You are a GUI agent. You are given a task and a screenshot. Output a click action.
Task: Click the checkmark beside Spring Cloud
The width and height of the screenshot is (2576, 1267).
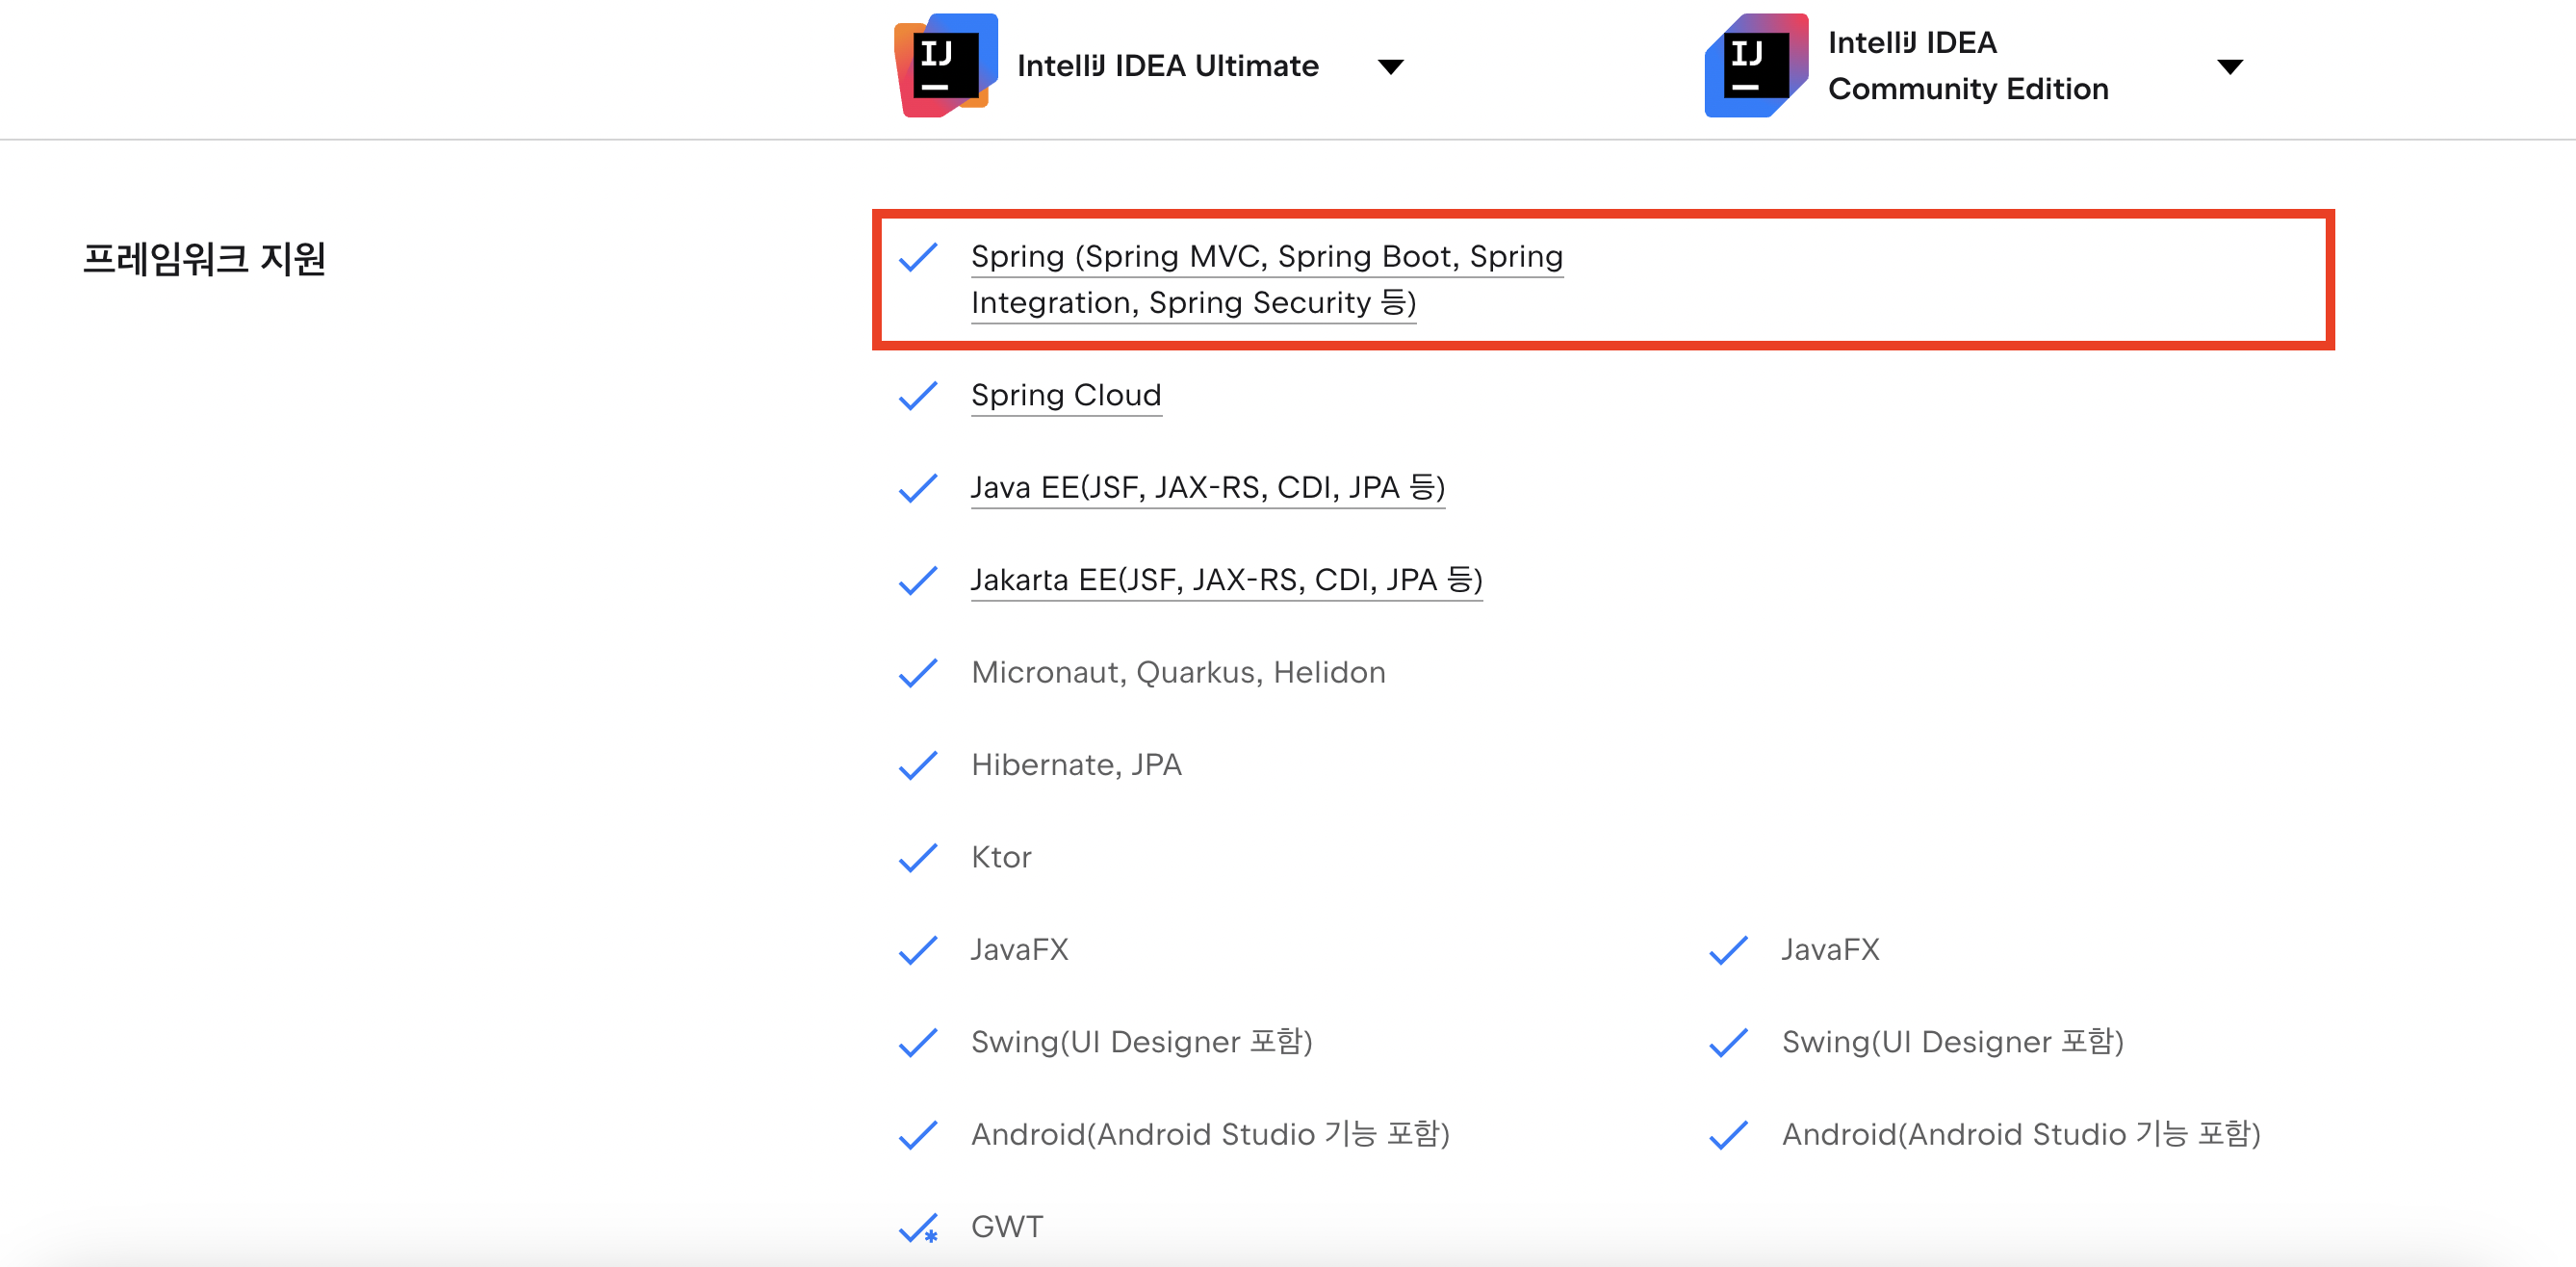coord(918,396)
